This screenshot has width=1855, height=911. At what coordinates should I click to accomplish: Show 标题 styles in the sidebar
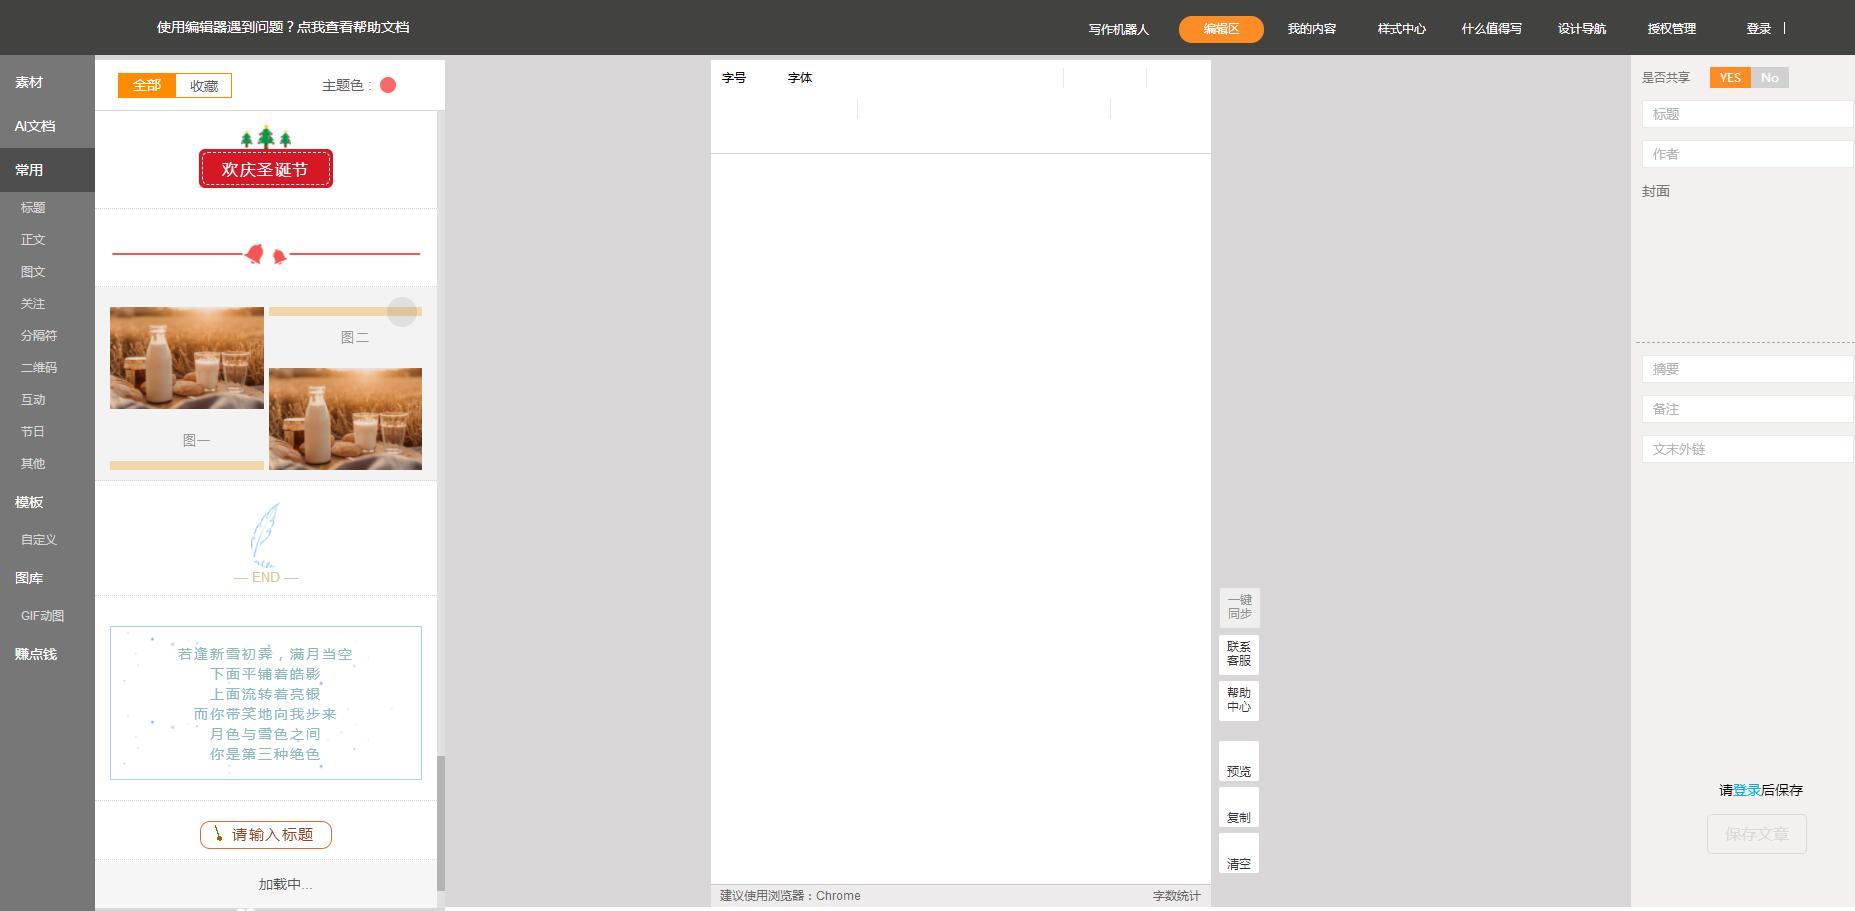33,208
